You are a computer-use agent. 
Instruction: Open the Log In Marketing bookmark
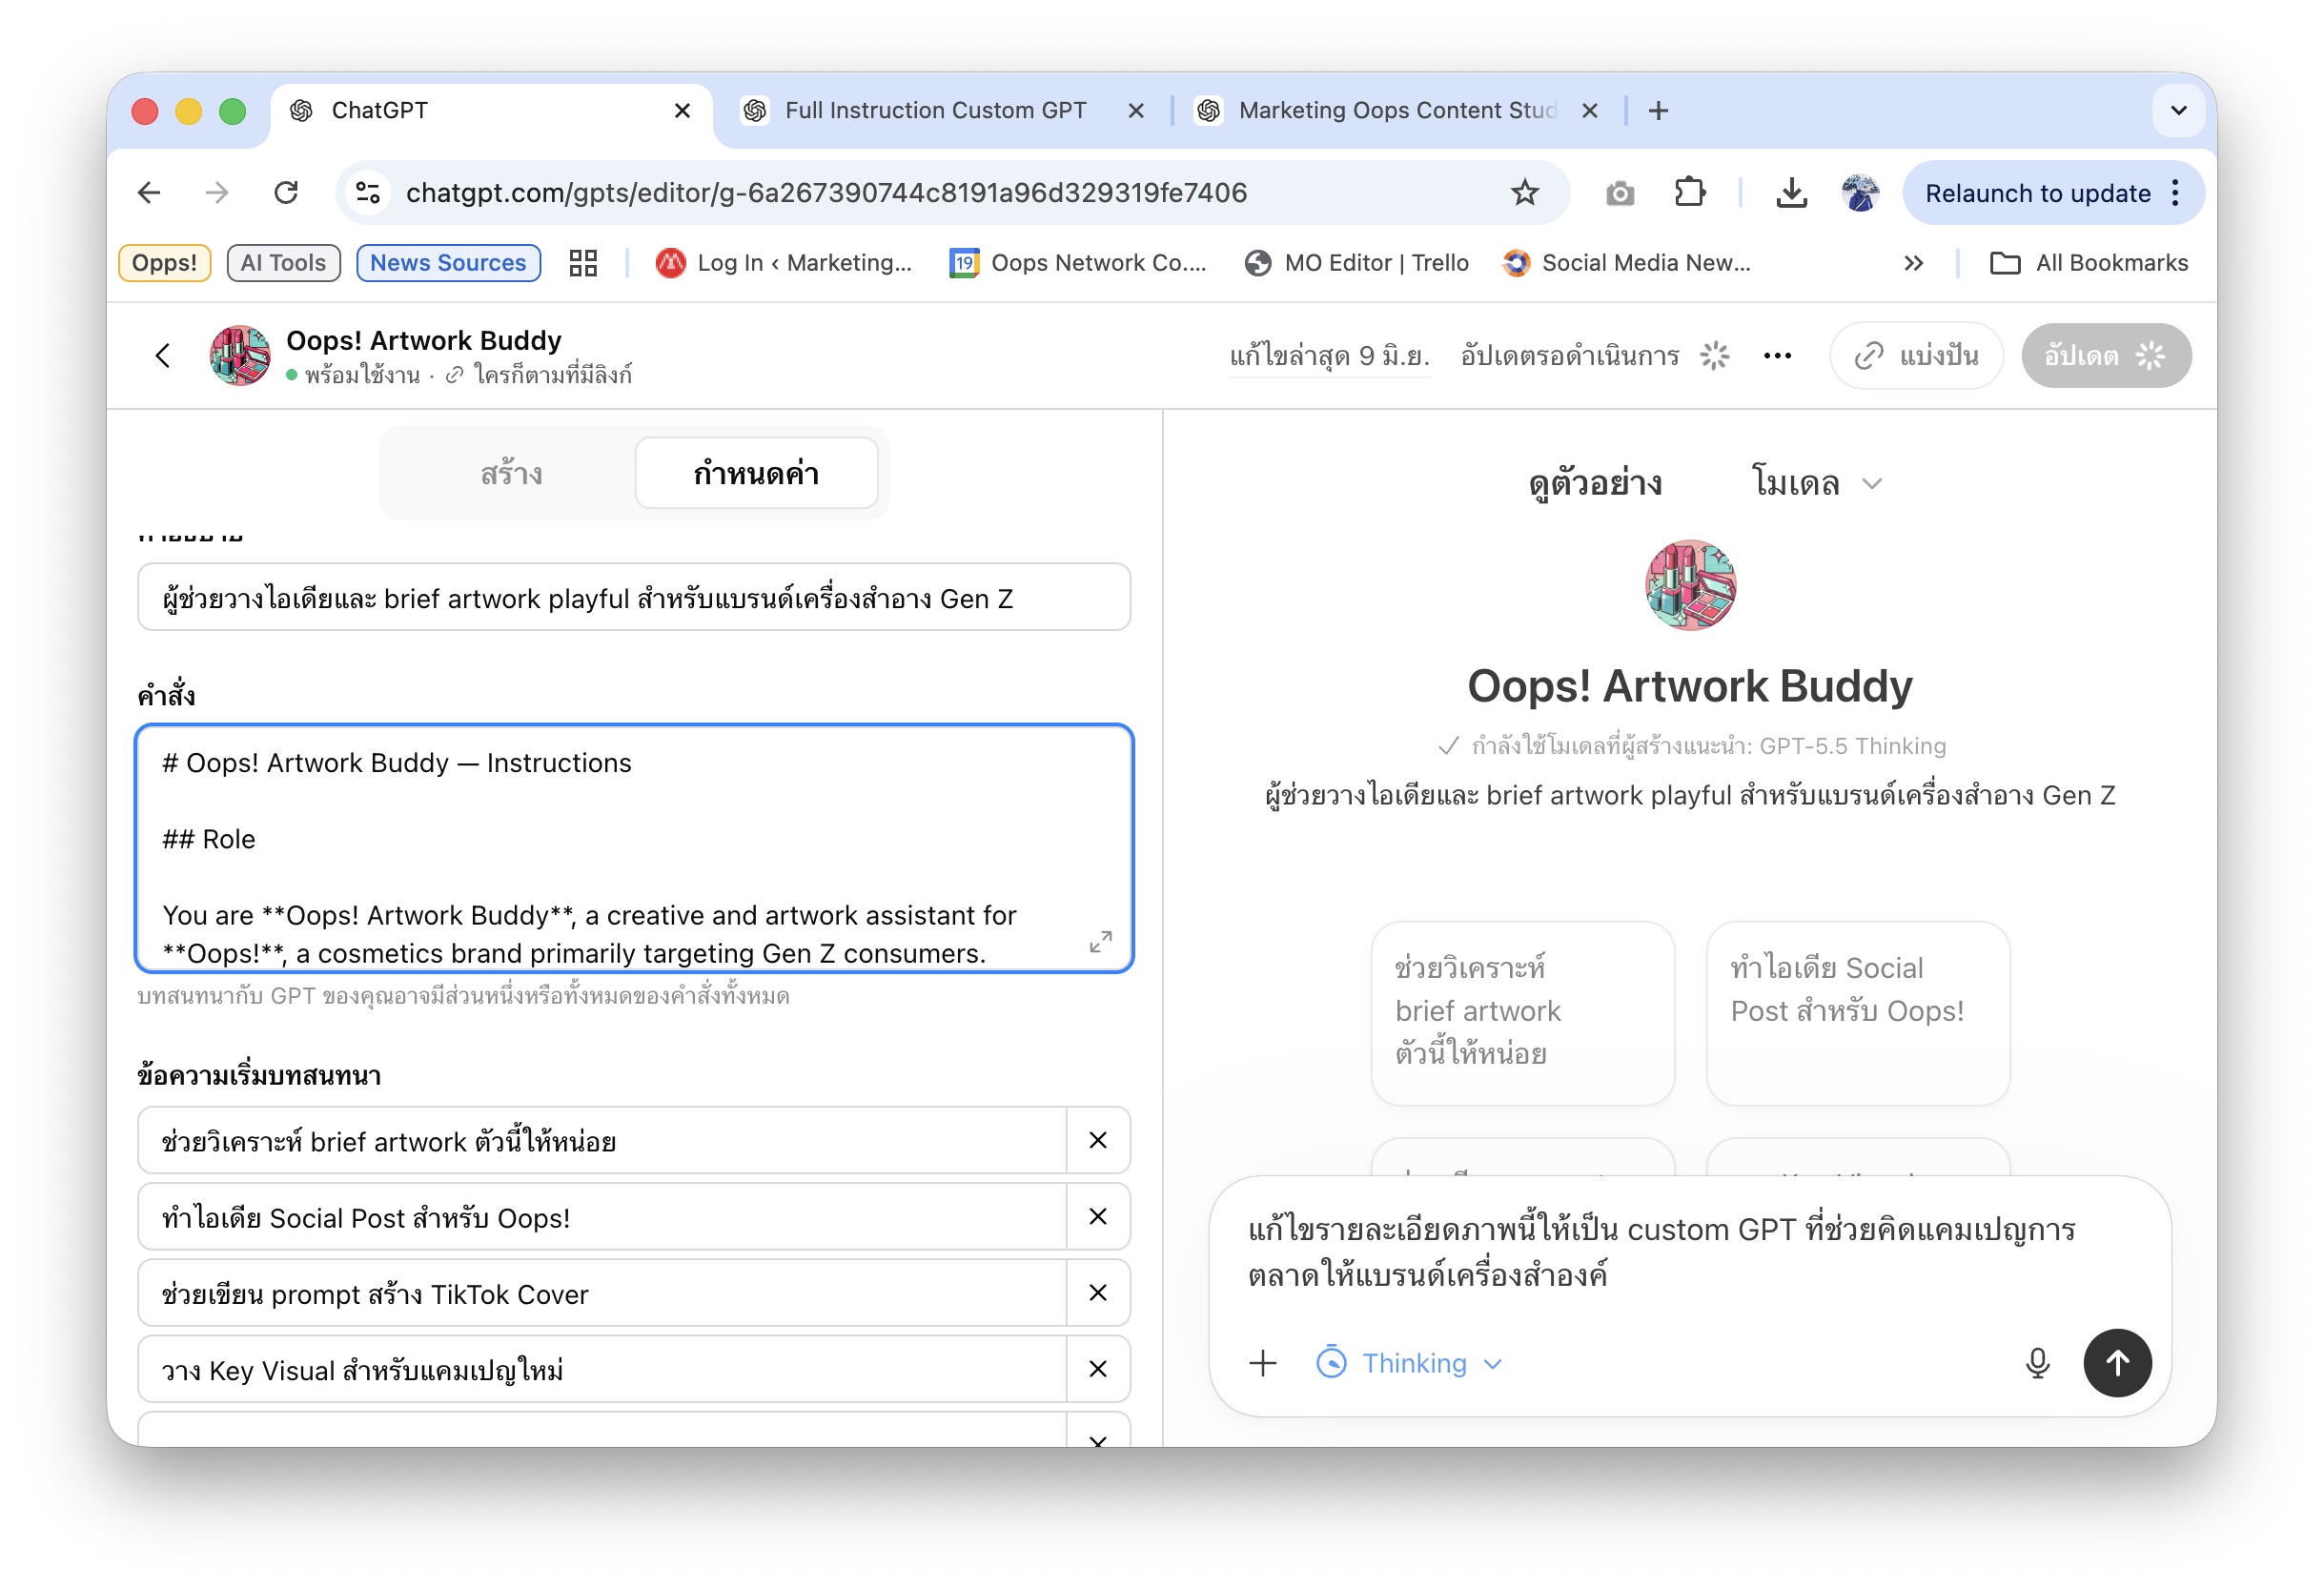click(x=784, y=263)
